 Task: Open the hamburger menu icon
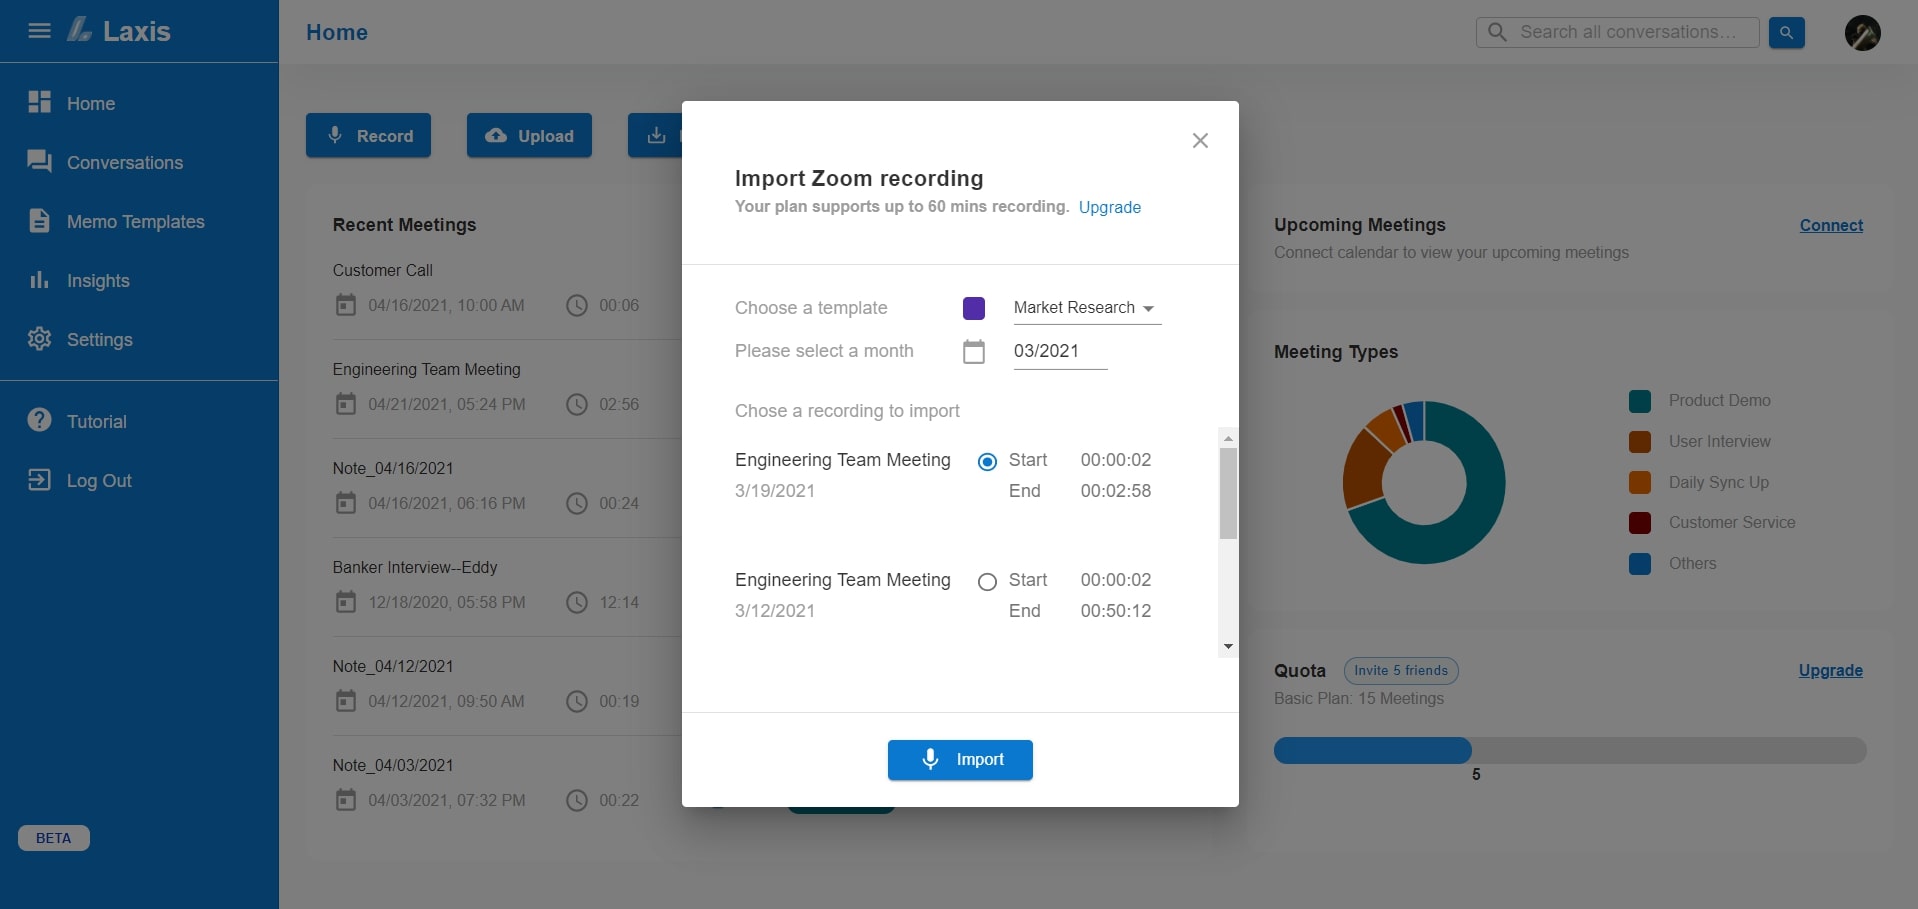tap(39, 31)
